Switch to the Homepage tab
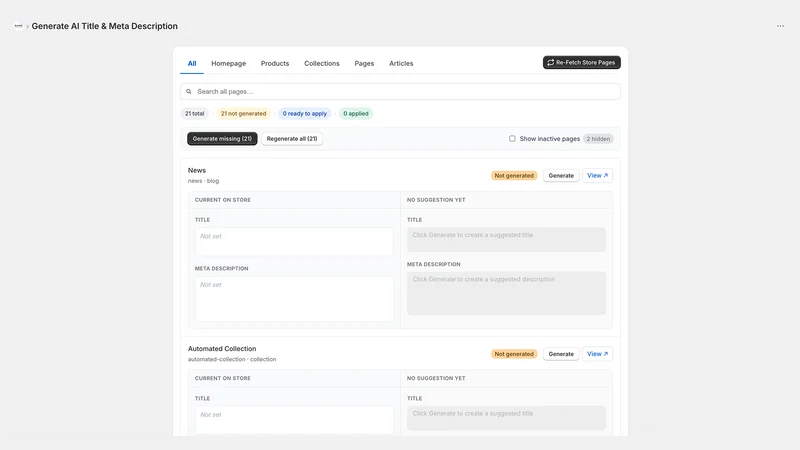This screenshot has height=450, width=800. click(229, 63)
